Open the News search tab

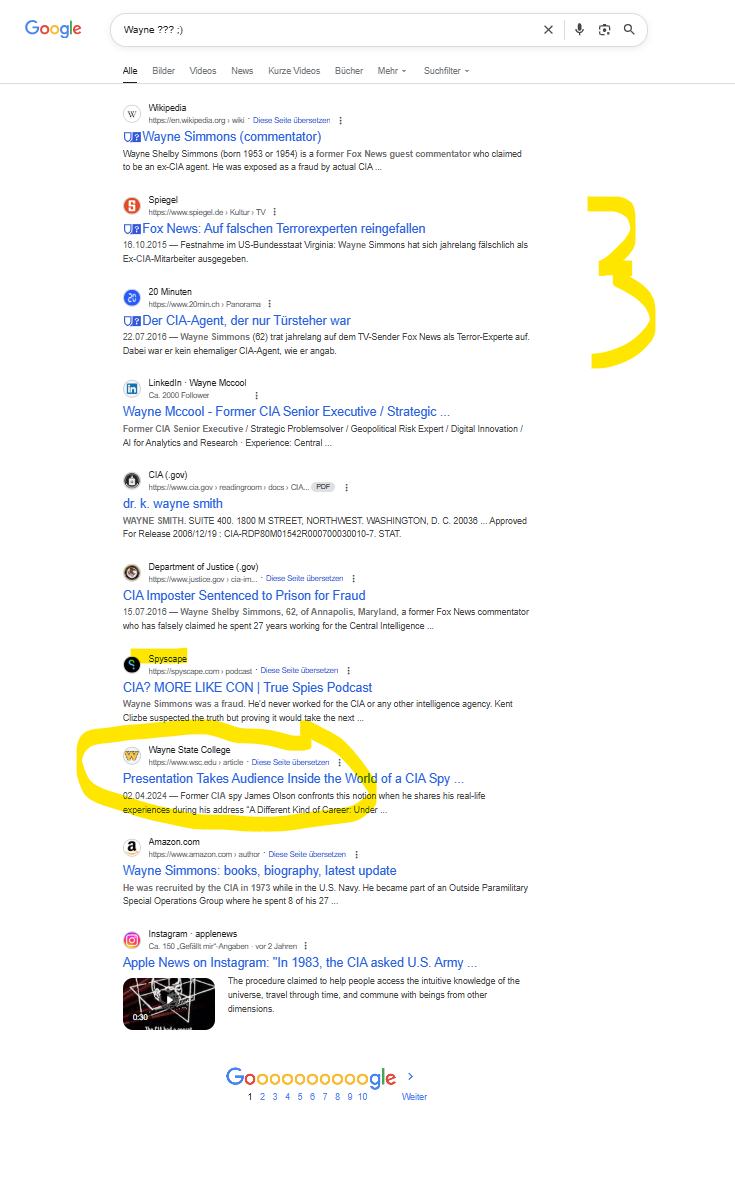click(x=242, y=71)
